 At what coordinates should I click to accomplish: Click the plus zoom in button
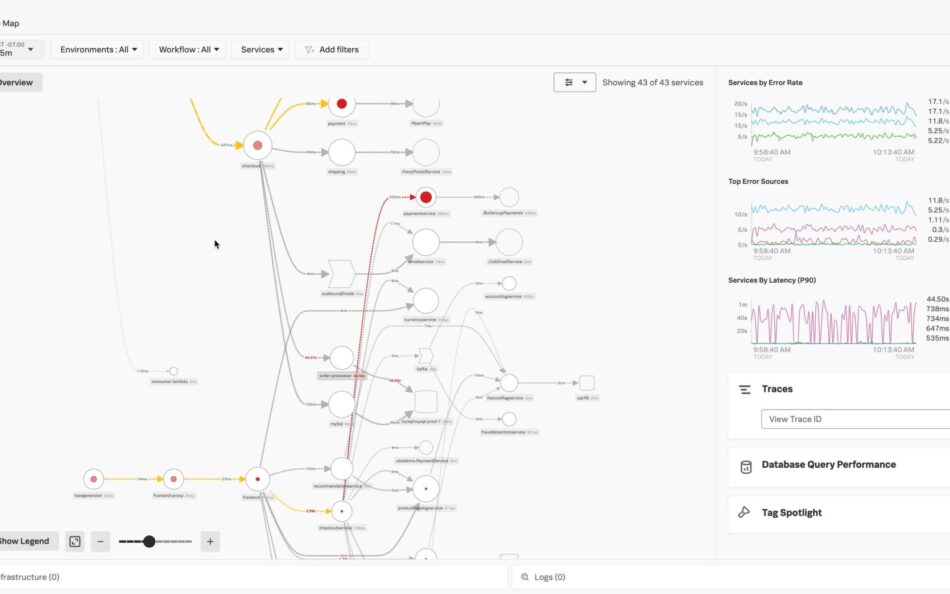210,541
